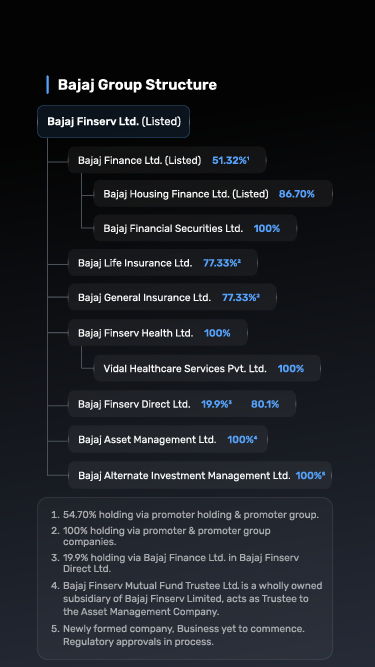Click footnote about newly formed company

pyautogui.click(x=178, y=635)
